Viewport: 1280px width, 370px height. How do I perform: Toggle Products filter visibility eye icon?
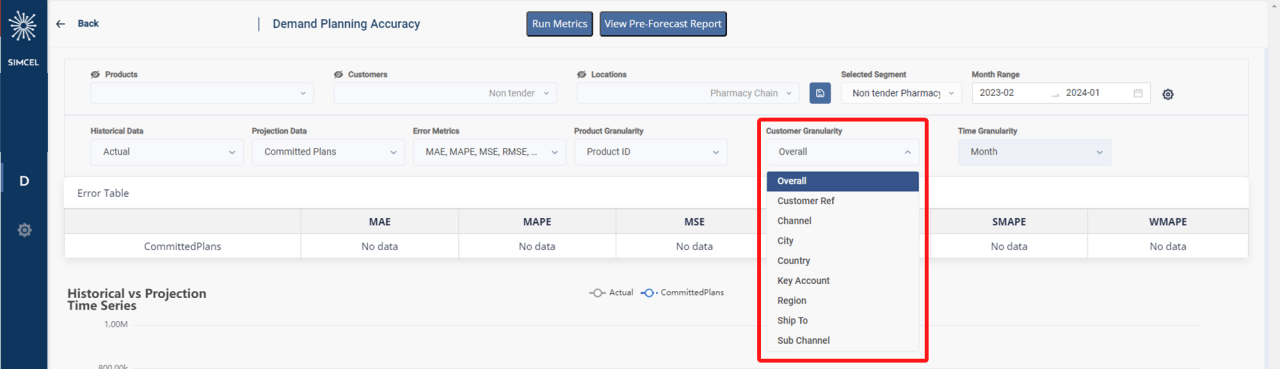tap(95, 75)
